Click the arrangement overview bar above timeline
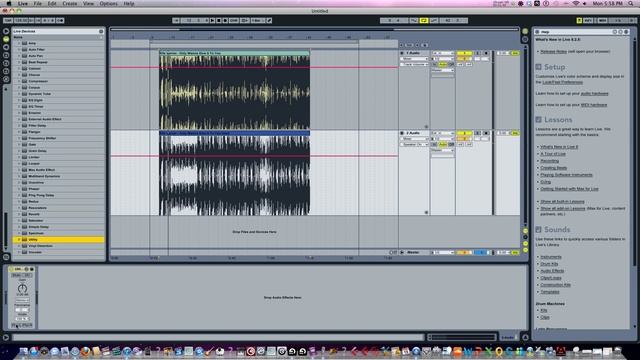The width and height of the screenshot is (640, 360). coord(314,29)
